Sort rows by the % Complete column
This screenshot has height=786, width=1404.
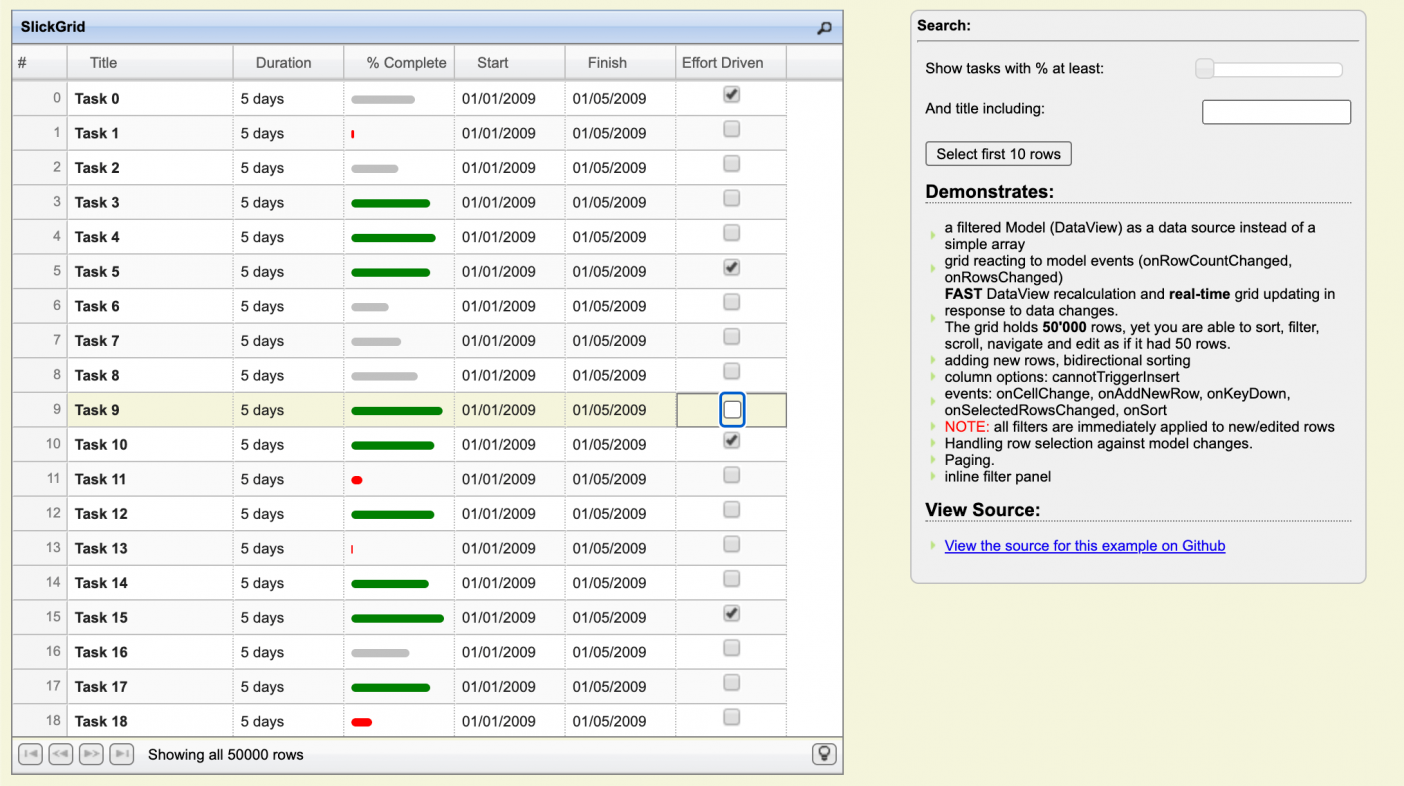401,62
